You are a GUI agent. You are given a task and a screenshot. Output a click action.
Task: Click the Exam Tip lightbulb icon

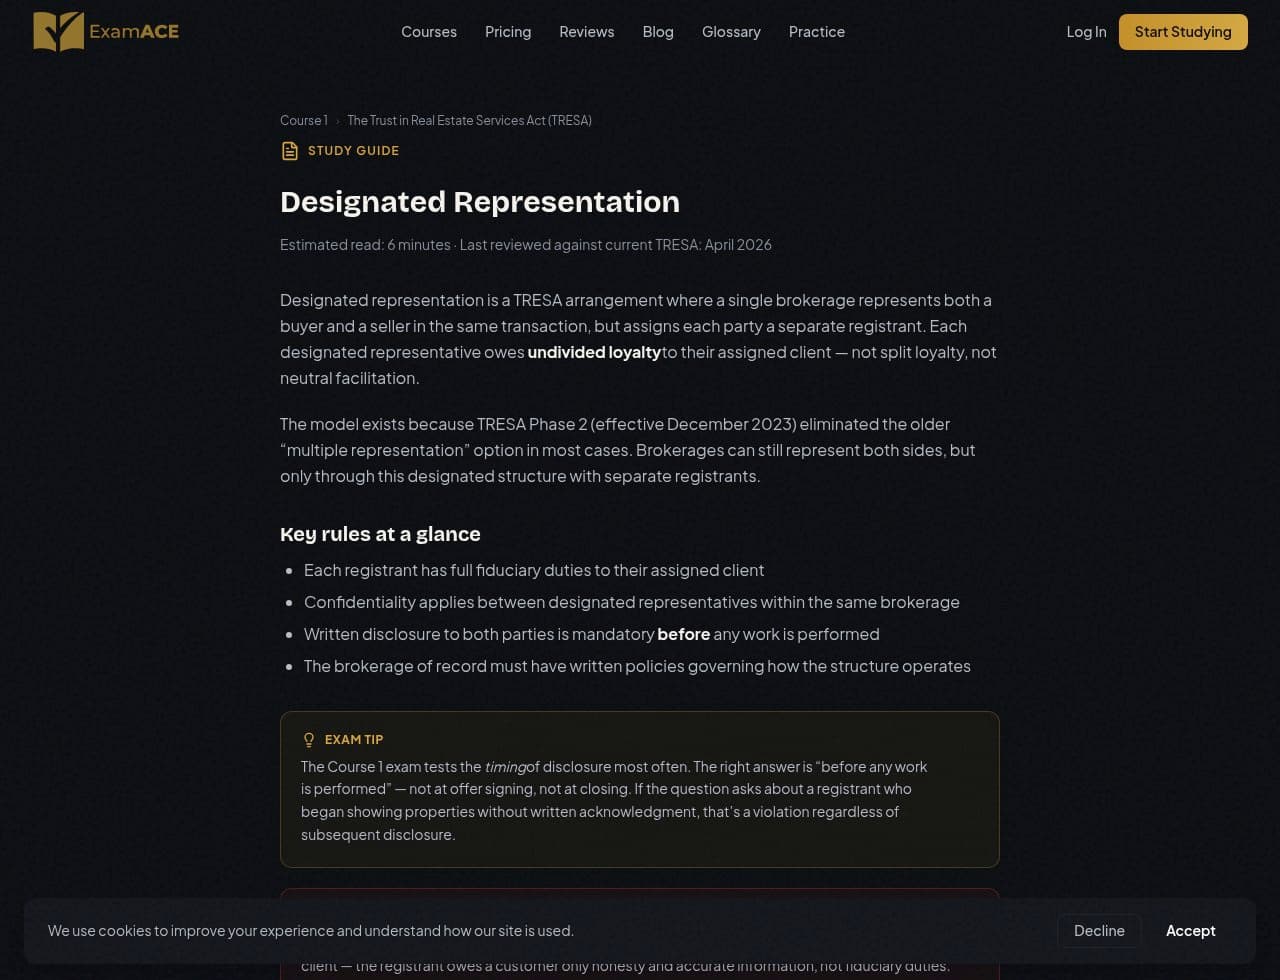(x=309, y=740)
